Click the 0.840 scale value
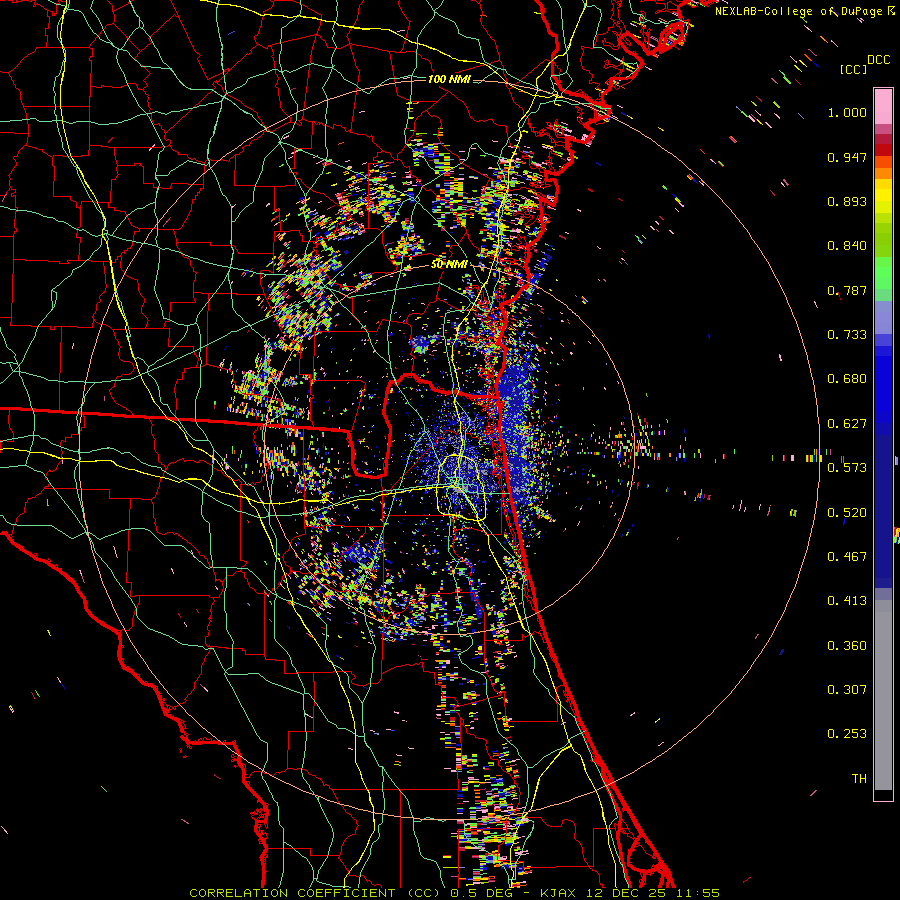 pos(847,246)
